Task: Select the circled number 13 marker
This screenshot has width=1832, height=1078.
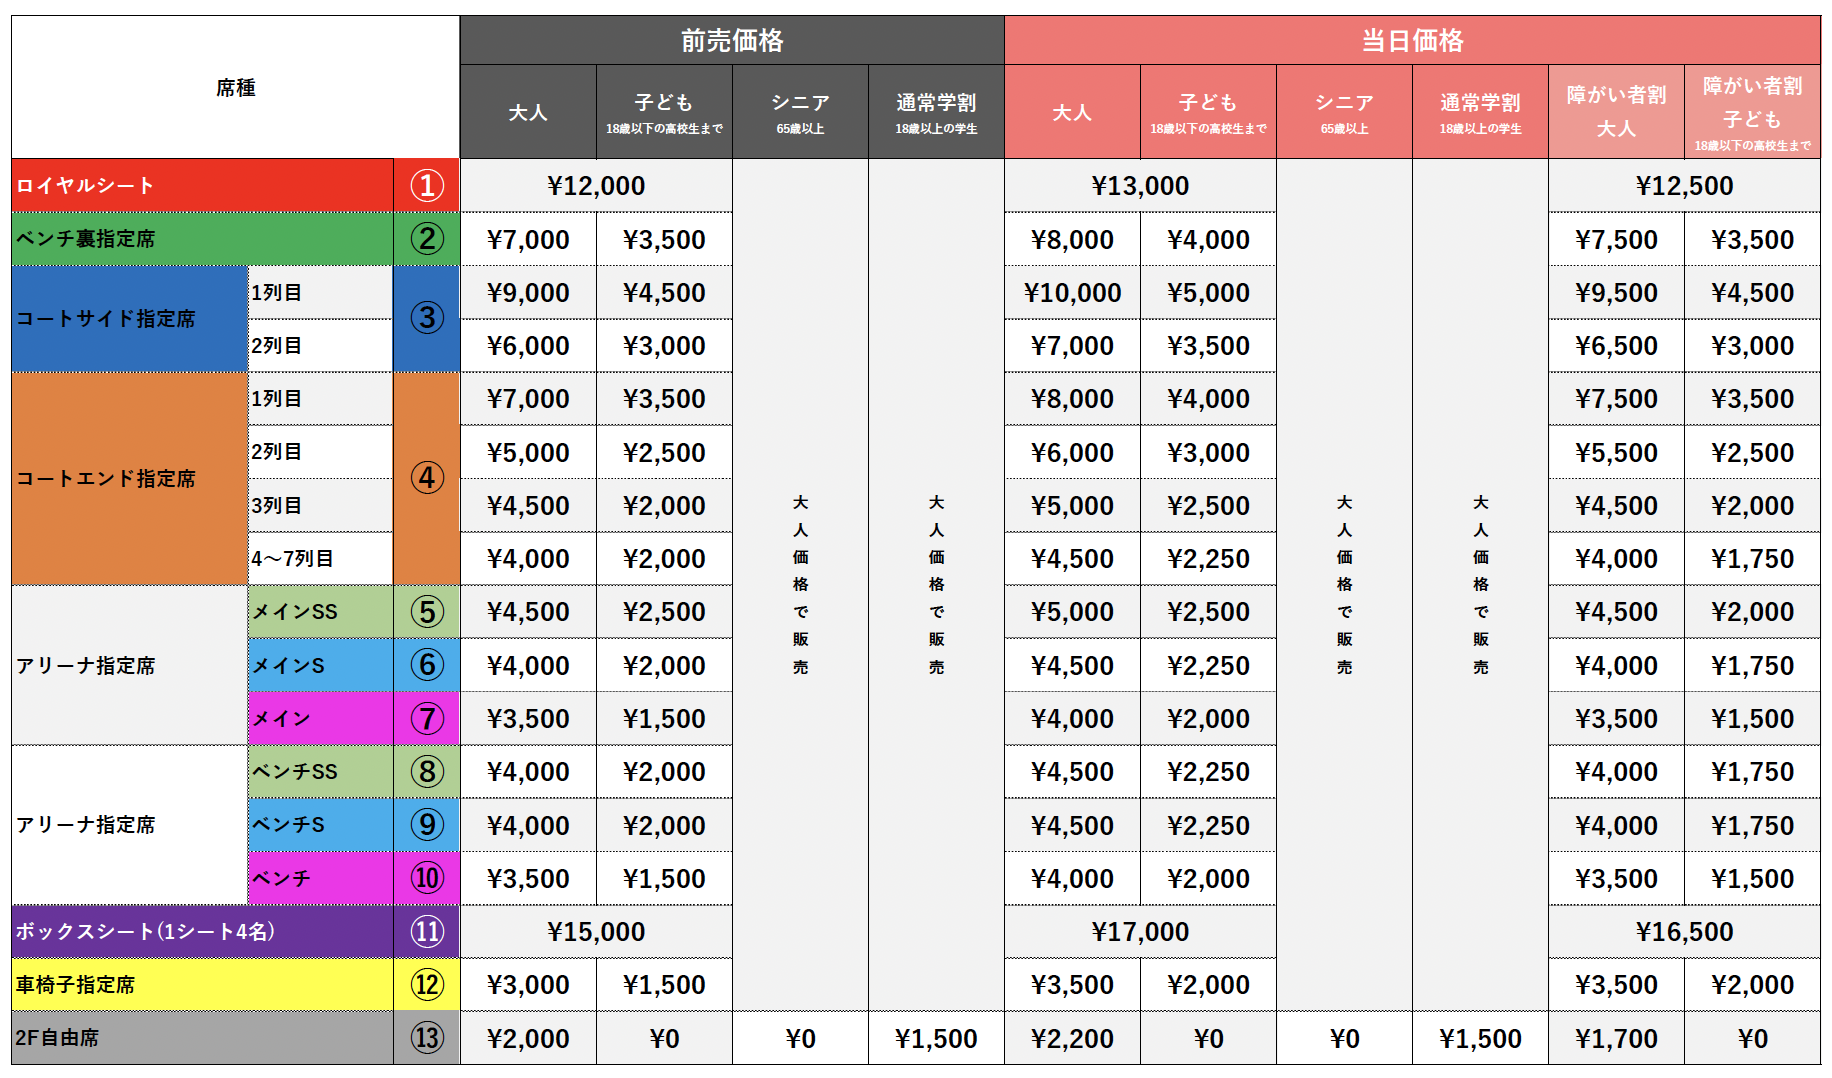Action: [x=427, y=1038]
